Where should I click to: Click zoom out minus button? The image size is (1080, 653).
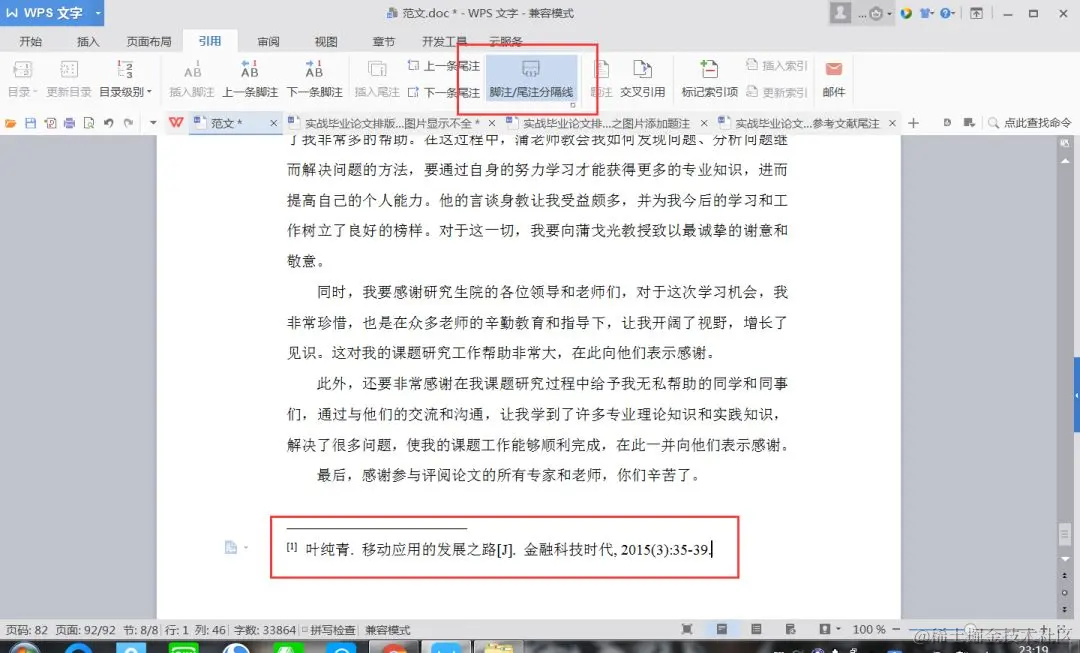[x=896, y=629]
